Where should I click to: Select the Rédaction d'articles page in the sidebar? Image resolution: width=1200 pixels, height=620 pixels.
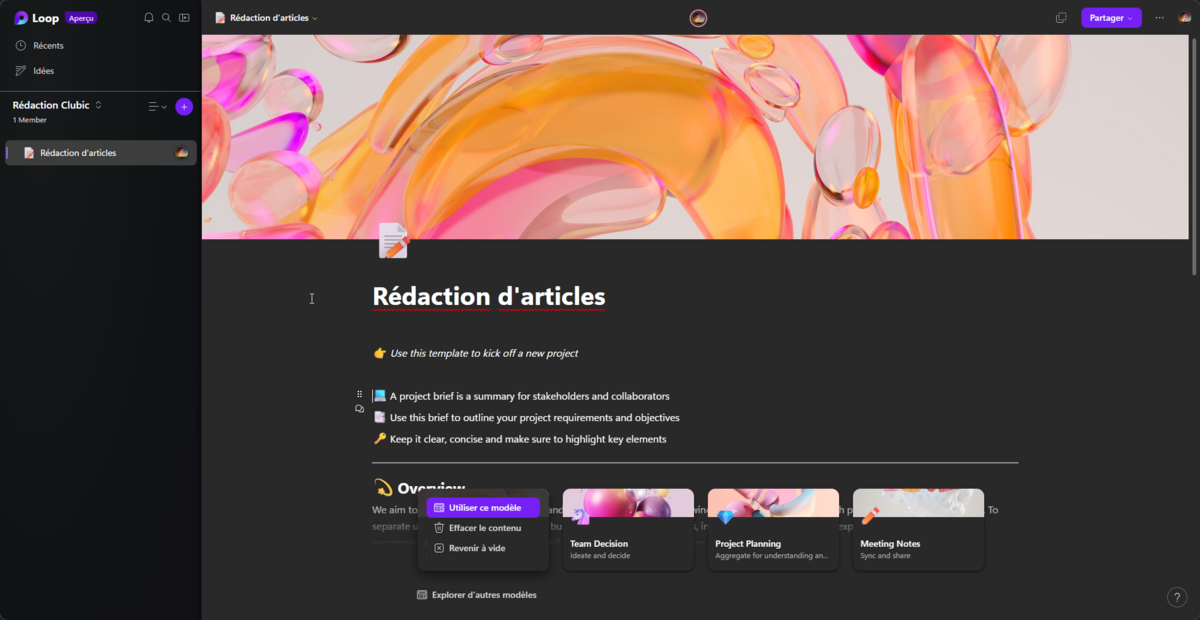100,153
